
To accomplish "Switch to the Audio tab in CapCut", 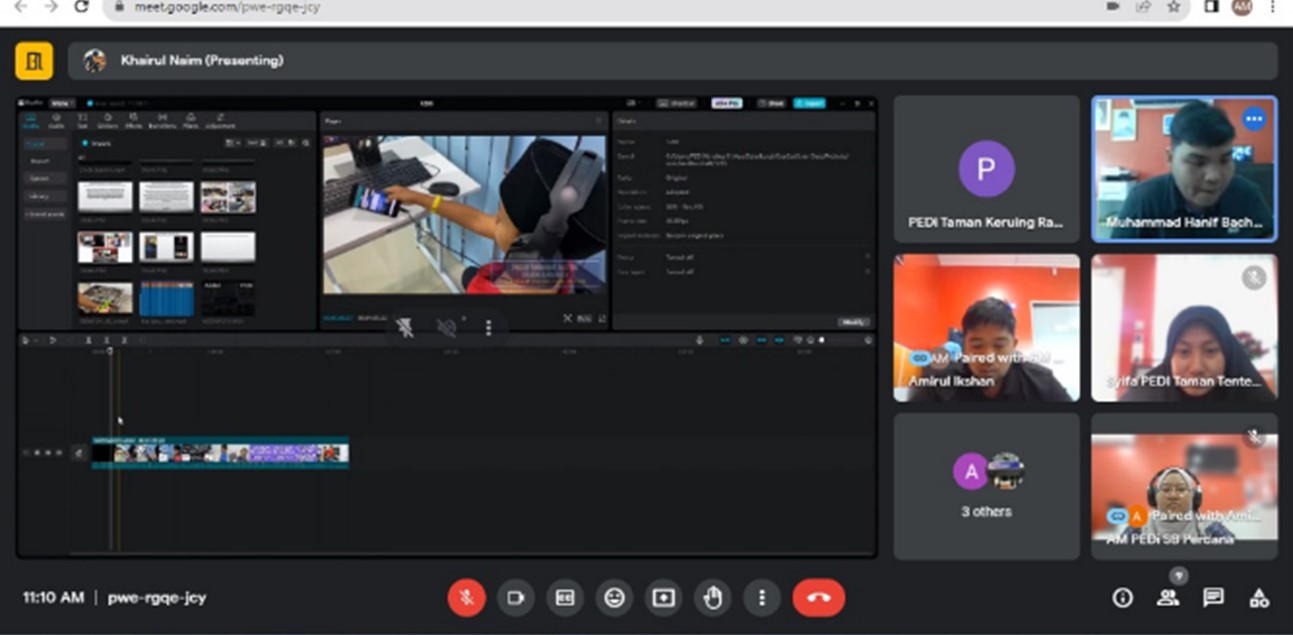I will [57, 122].
